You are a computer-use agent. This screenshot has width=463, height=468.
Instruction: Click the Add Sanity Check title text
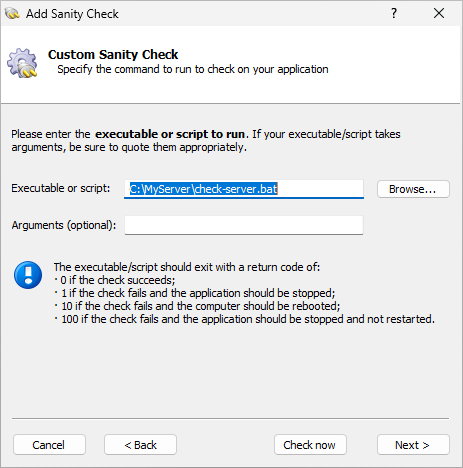(x=72, y=14)
